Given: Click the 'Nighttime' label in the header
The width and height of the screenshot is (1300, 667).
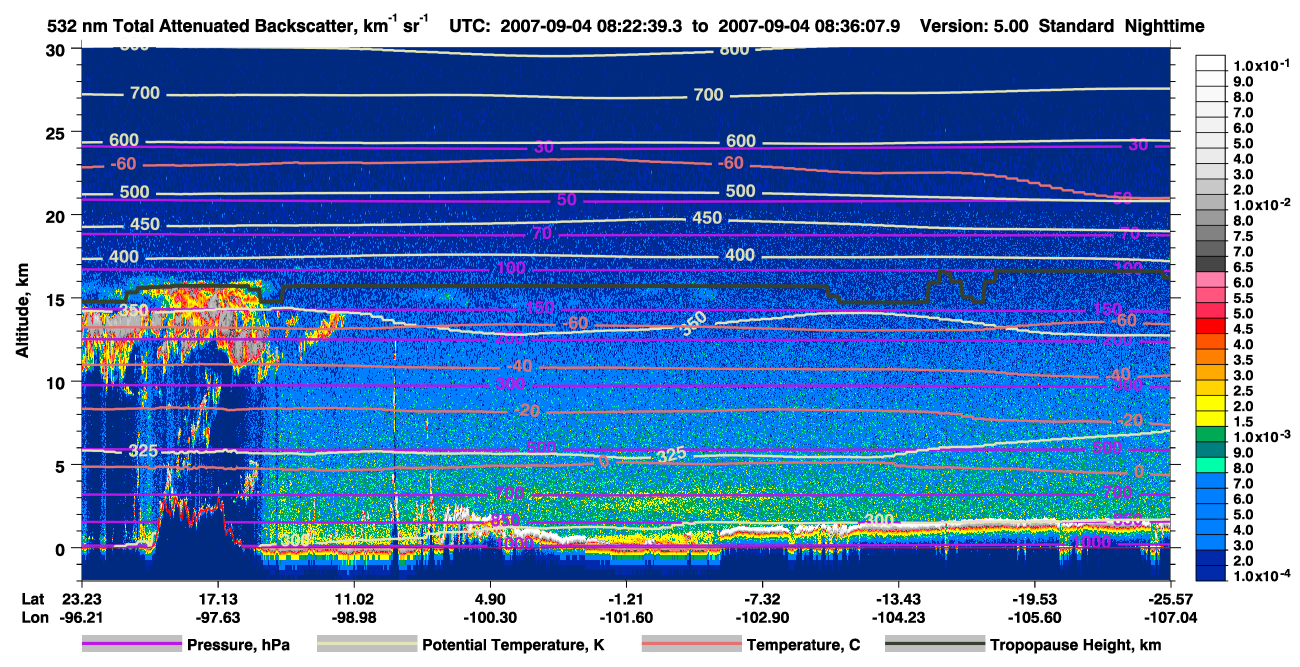Looking at the screenshot, I should click(1164, 27).
